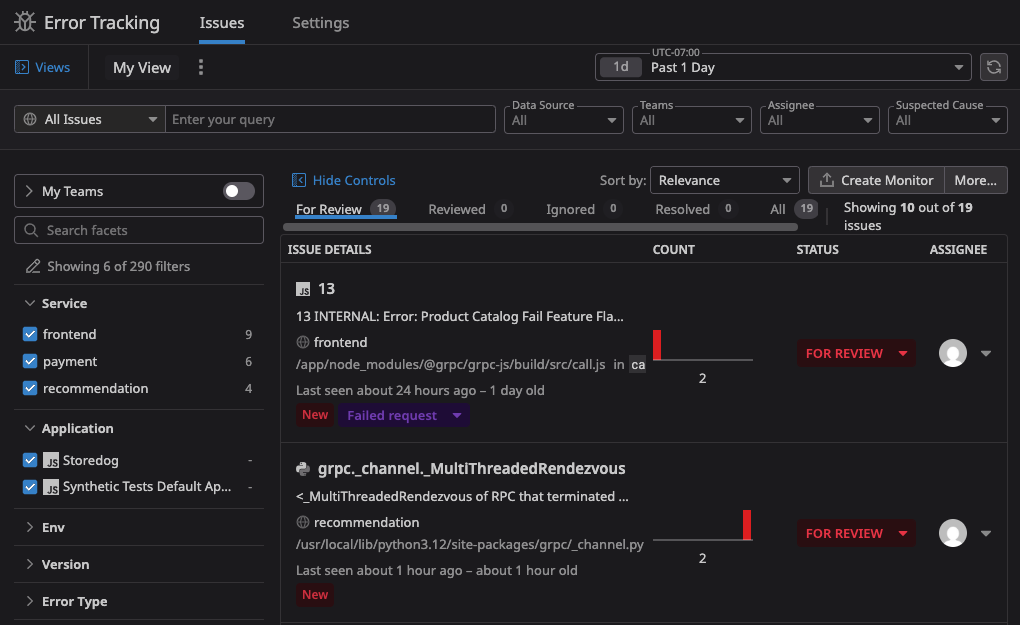The width and height of the screenshot is (1020, 625).
Task: Uncheck the frontend service checkbox
Action: point(30,334)
